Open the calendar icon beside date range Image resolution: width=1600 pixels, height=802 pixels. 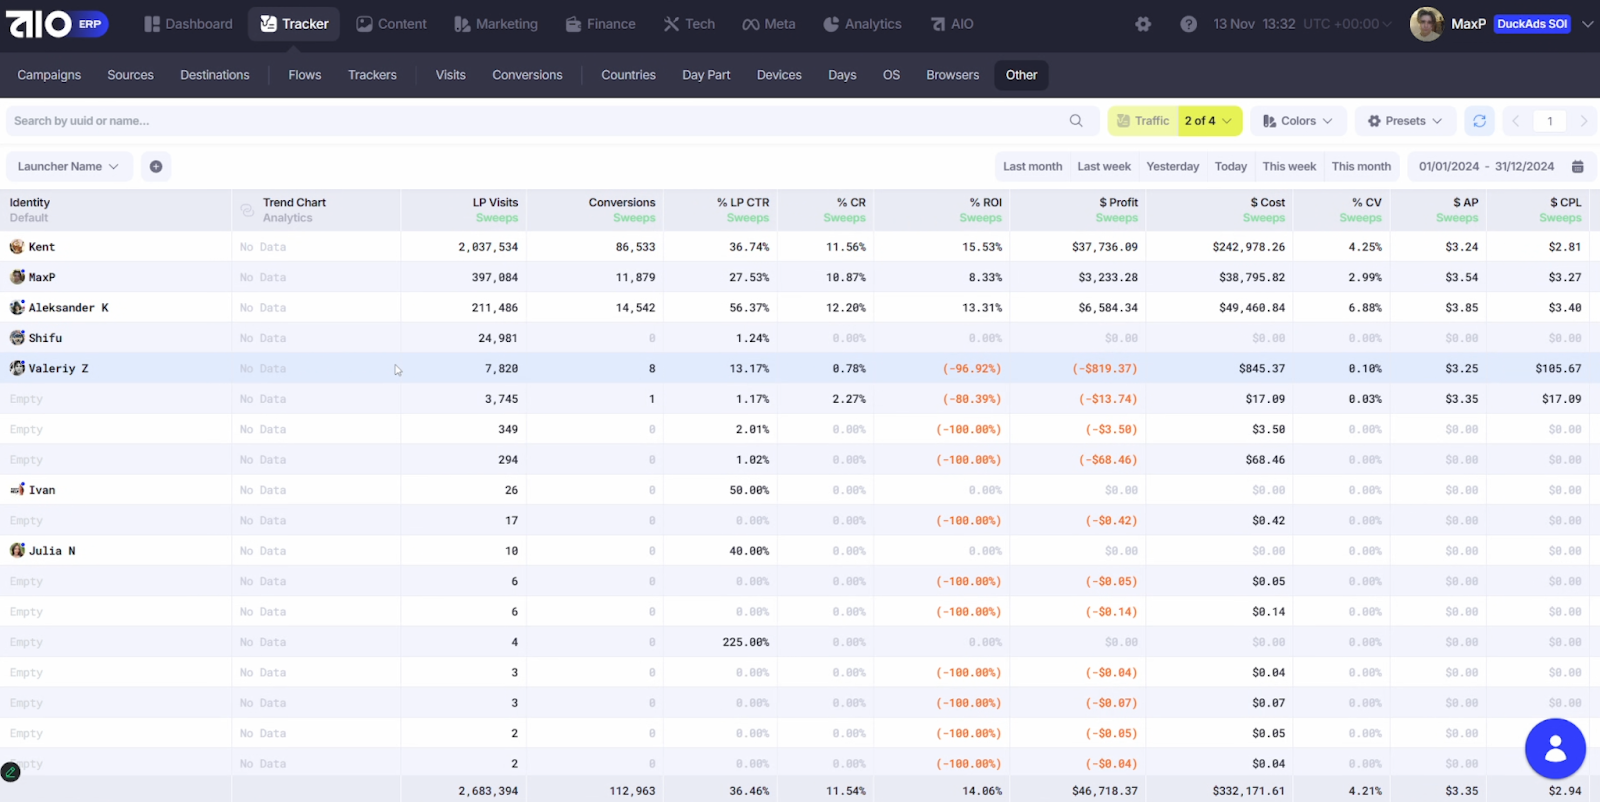[1577, 167]
